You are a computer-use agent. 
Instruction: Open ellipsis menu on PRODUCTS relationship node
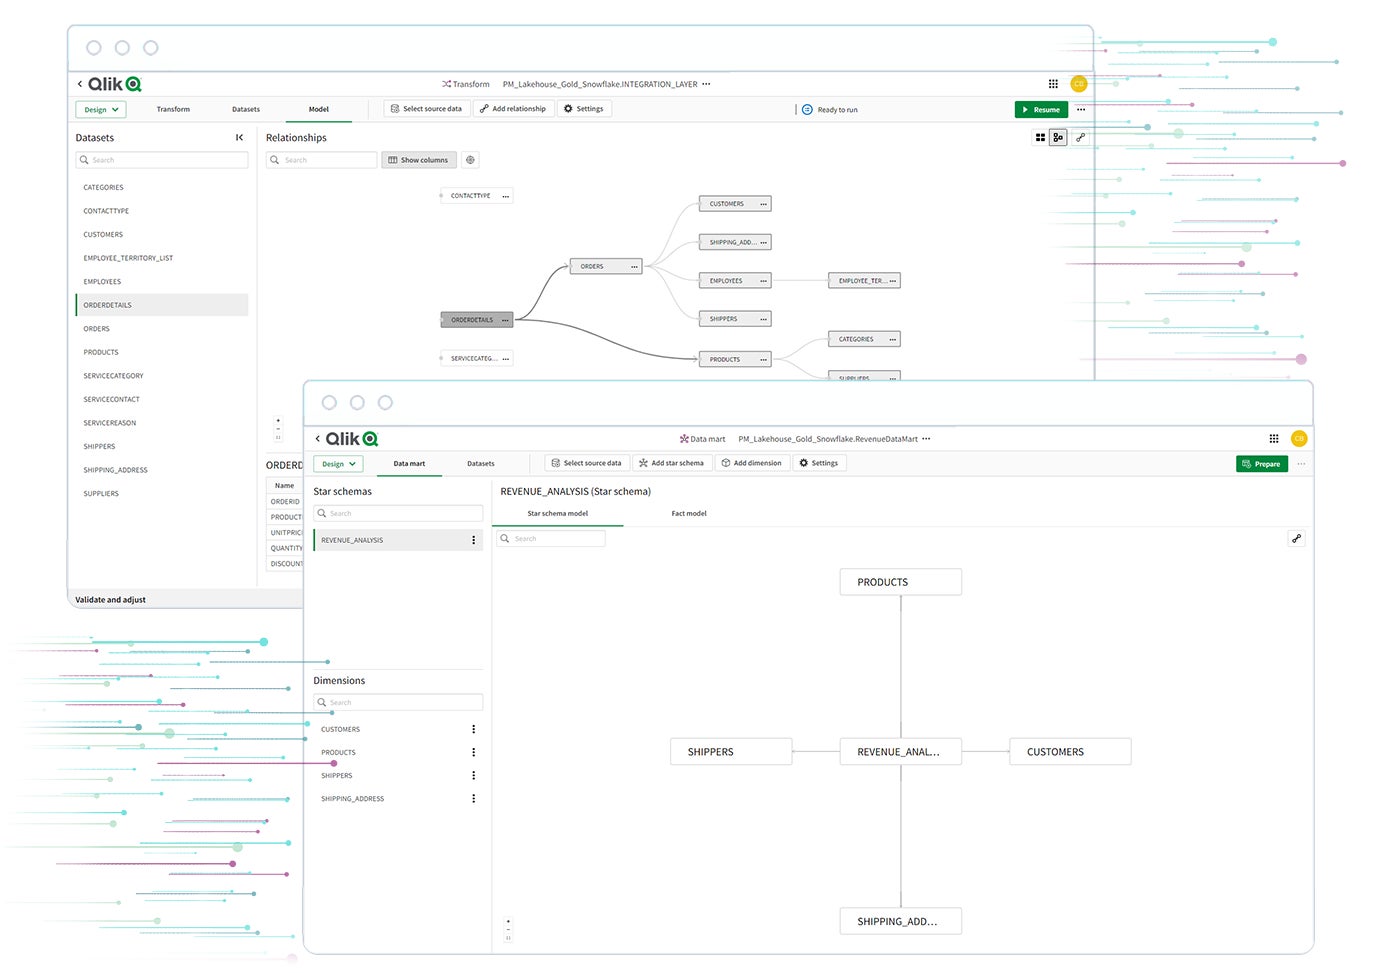coord(763,360)
